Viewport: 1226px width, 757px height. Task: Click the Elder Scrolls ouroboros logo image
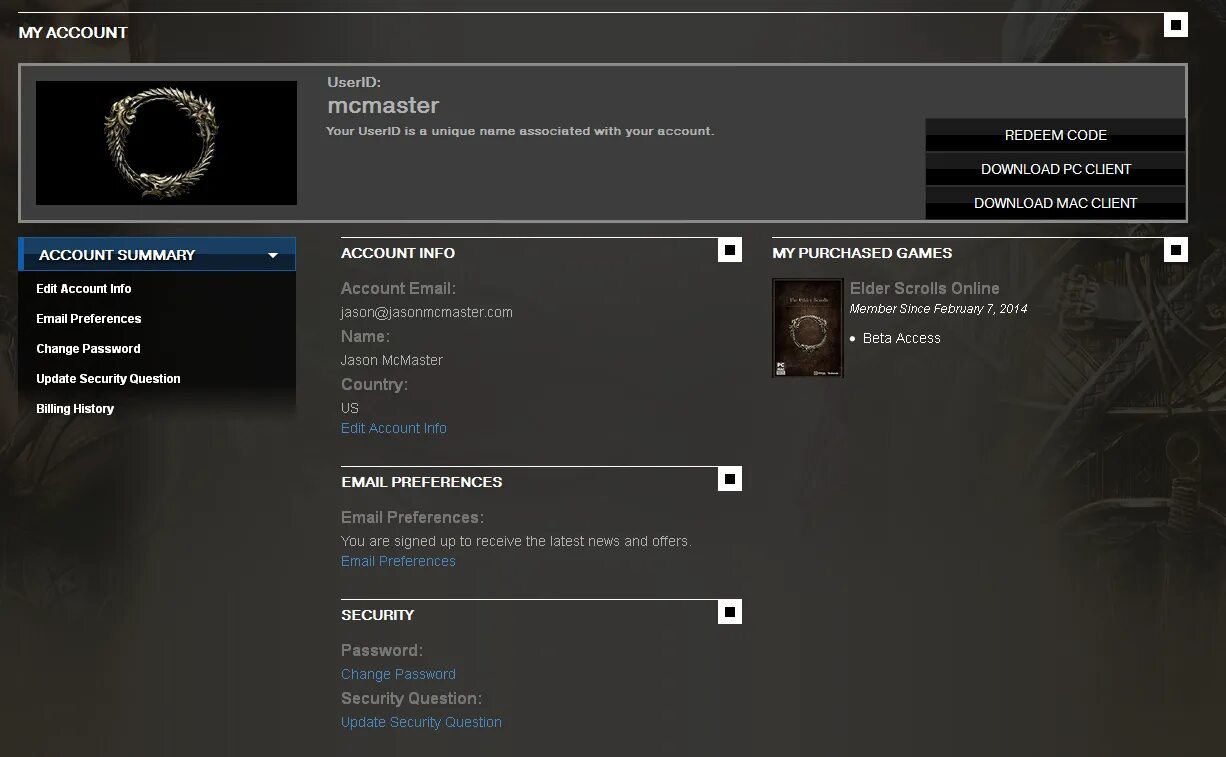(x=166, y=143)
